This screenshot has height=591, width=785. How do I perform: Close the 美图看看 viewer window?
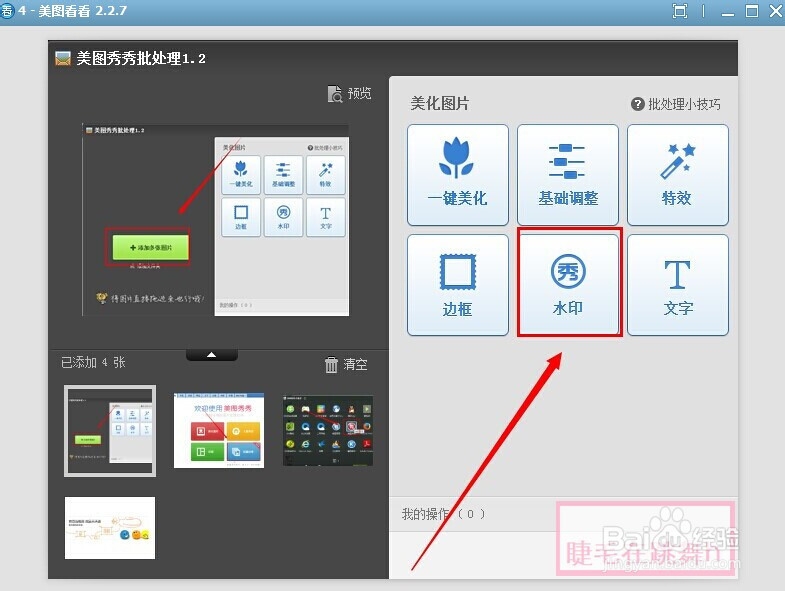tap(775, 11)
